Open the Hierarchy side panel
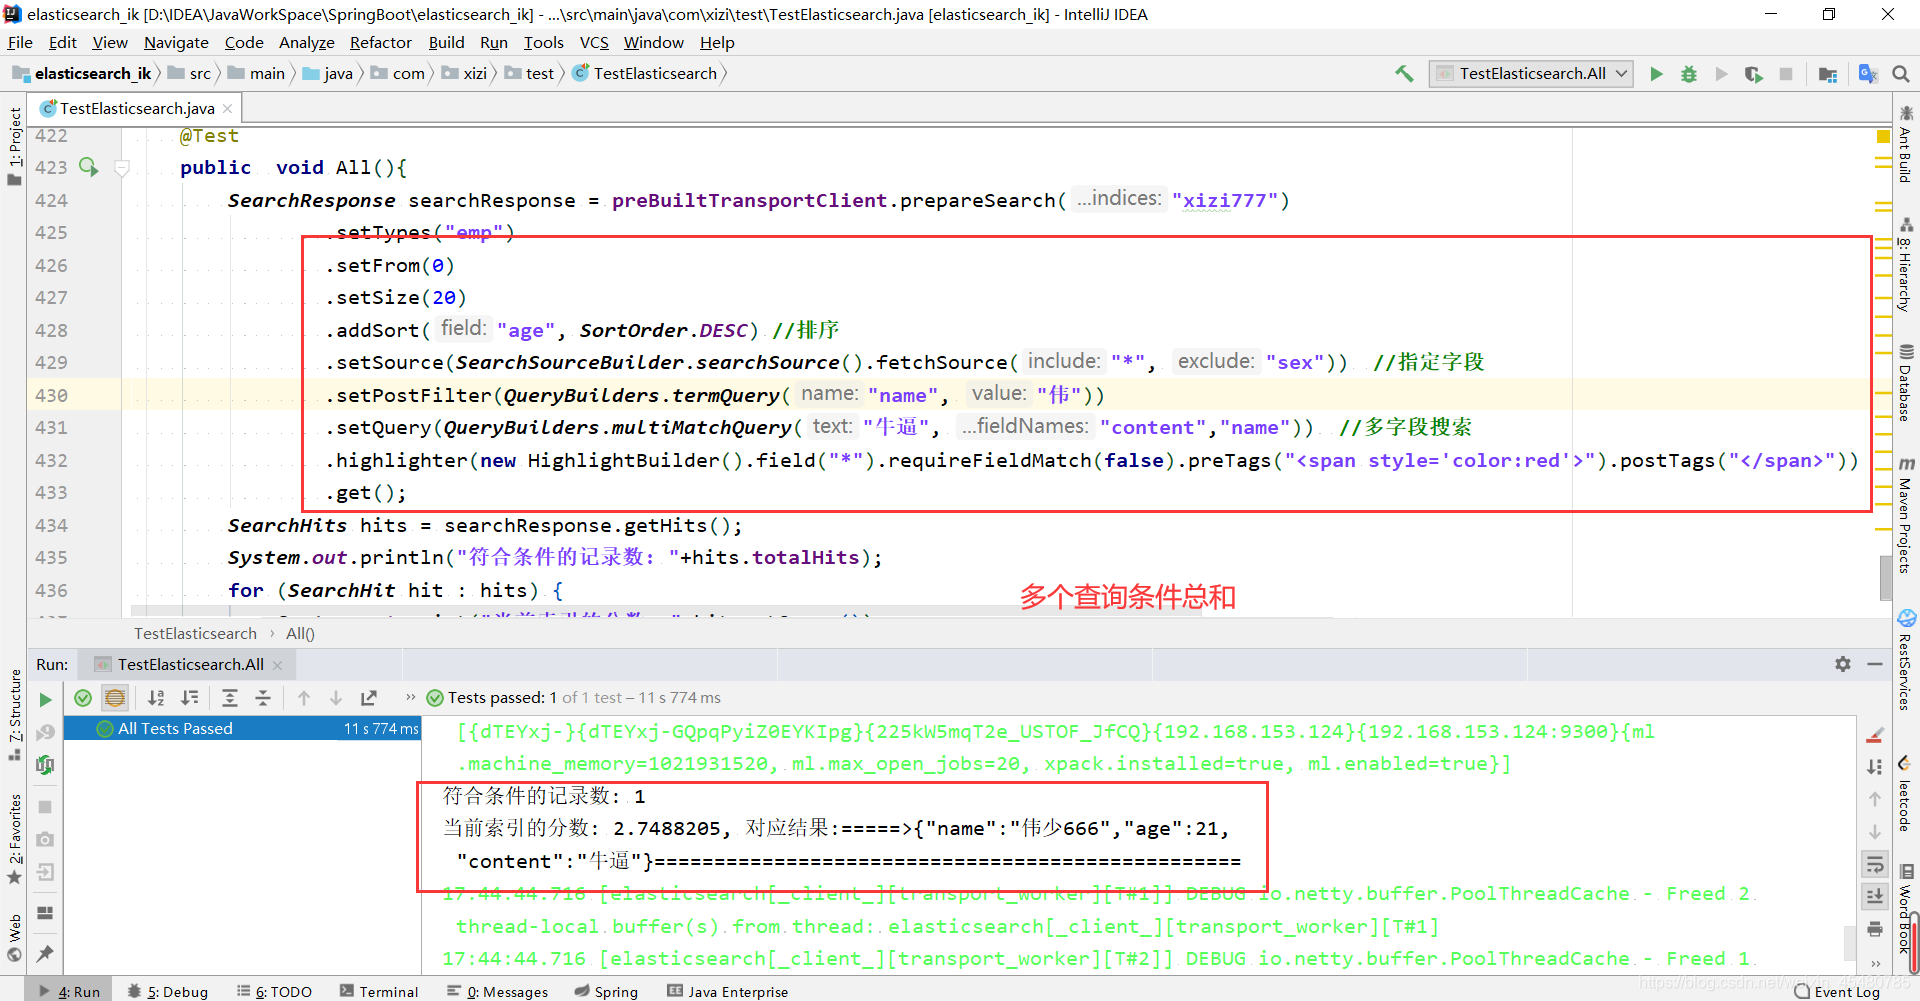Screen dimensions: 1920x1001 click(x=1906, y=265)
